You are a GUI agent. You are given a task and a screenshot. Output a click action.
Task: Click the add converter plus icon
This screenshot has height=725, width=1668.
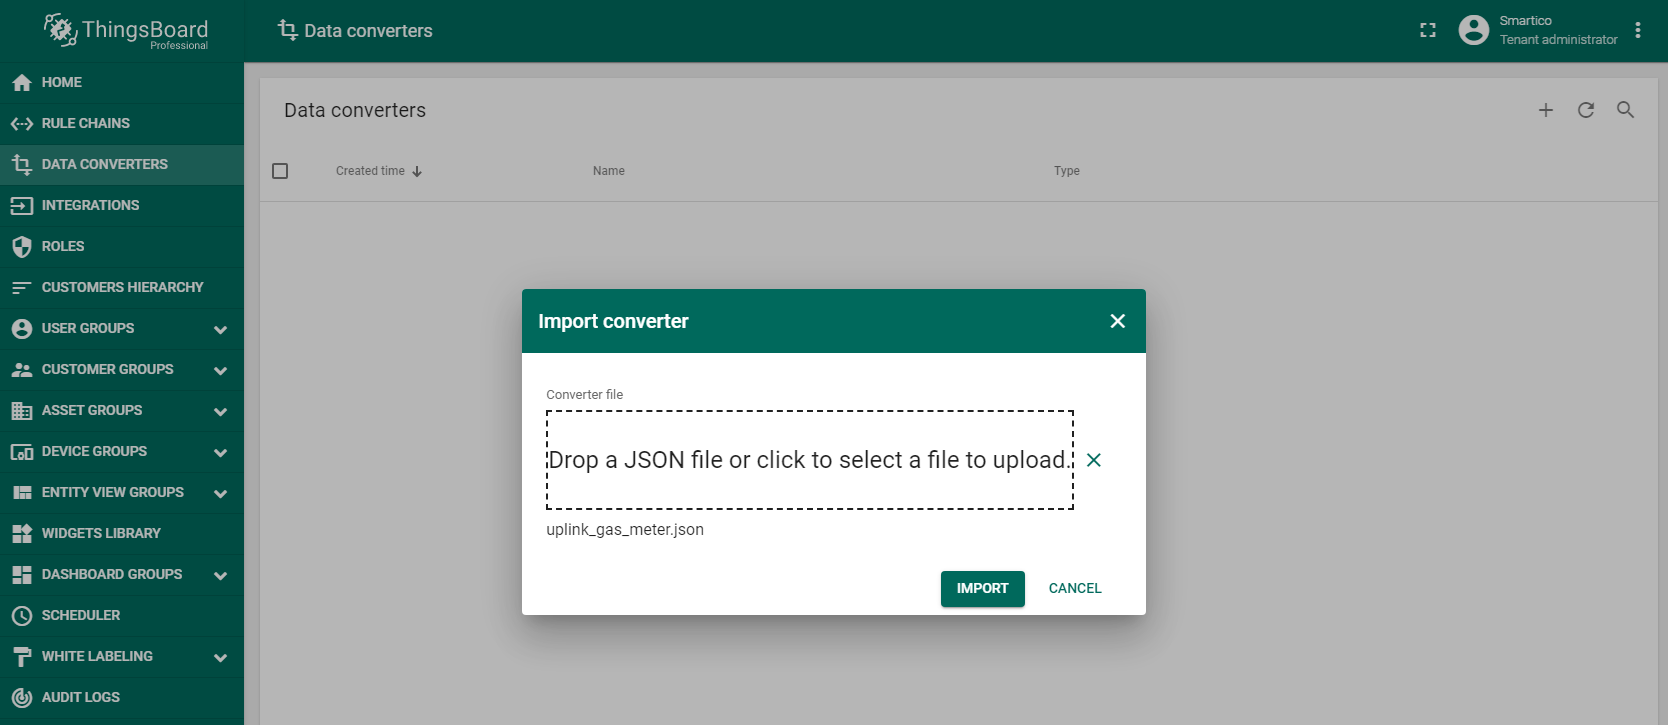coord(1545,110)
